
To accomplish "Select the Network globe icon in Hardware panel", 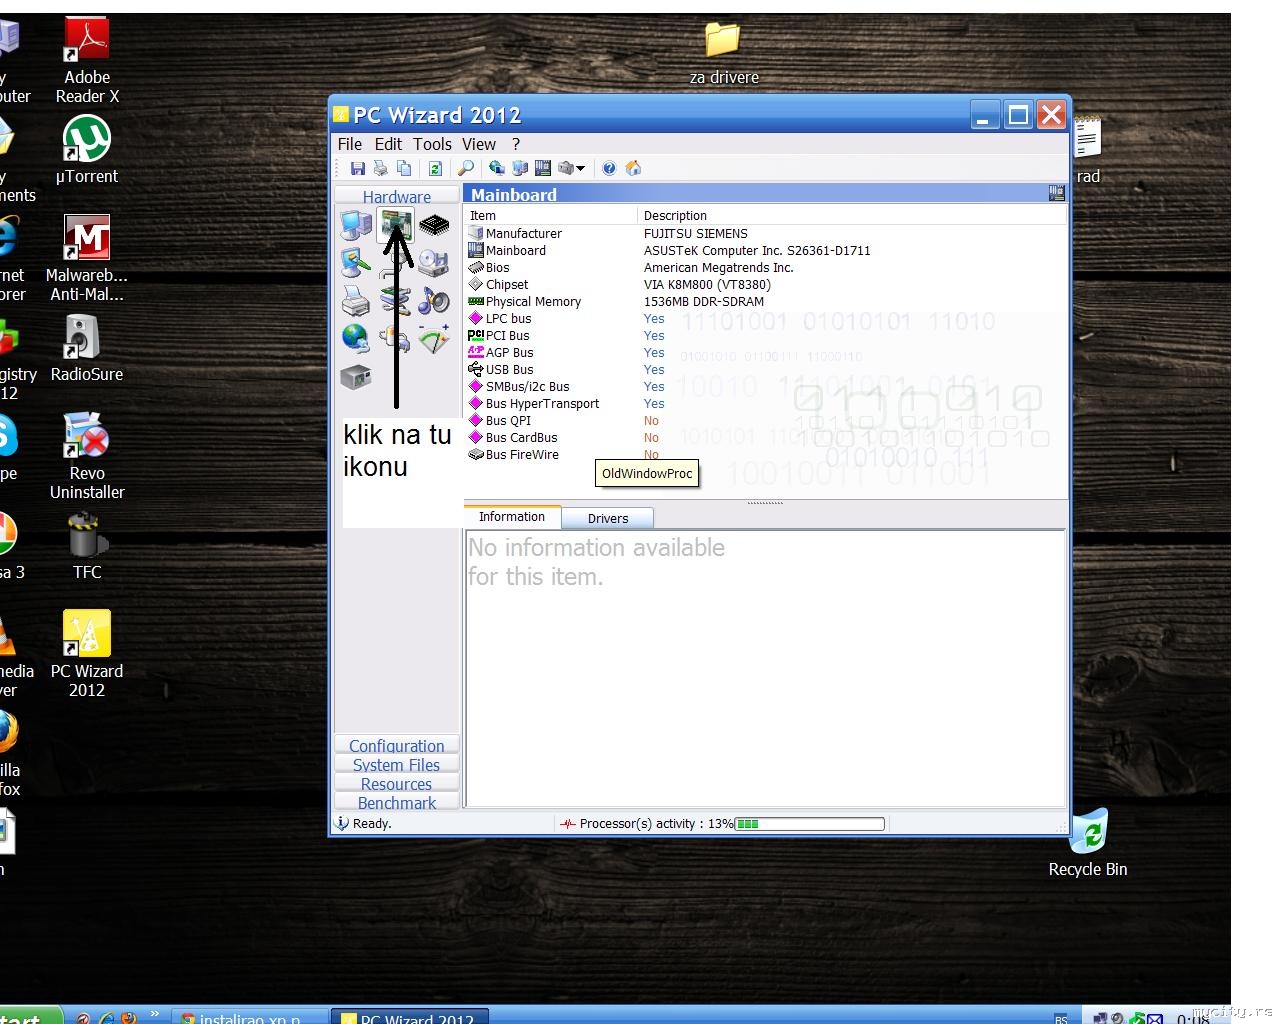I will click(356, 338).
